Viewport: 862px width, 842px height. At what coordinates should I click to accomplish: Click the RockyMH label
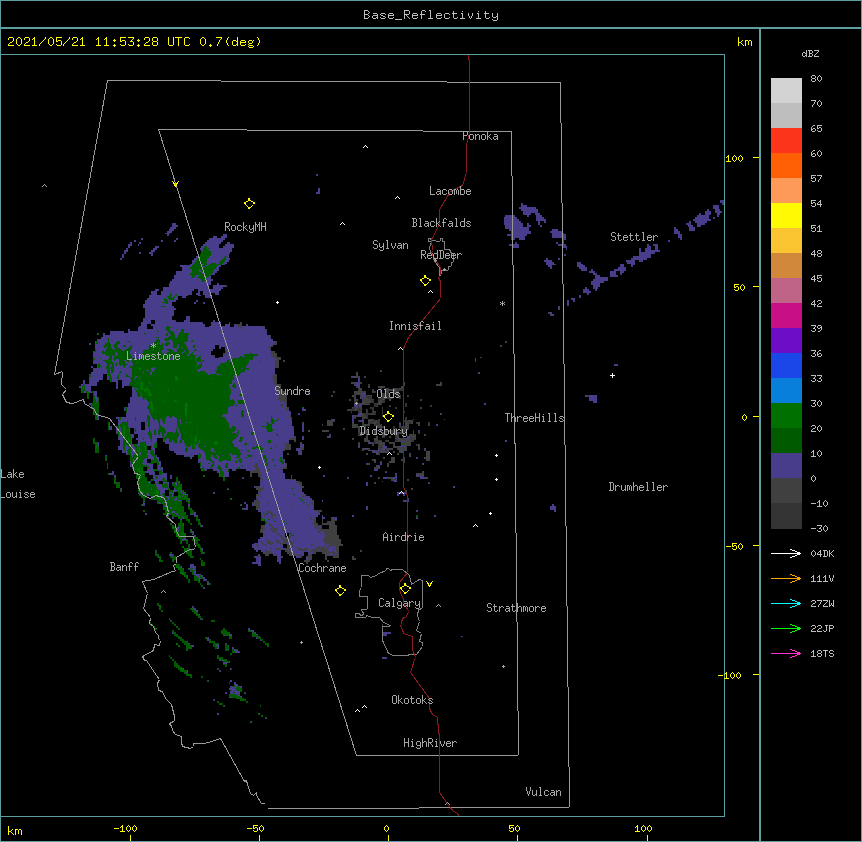point(245,227)
